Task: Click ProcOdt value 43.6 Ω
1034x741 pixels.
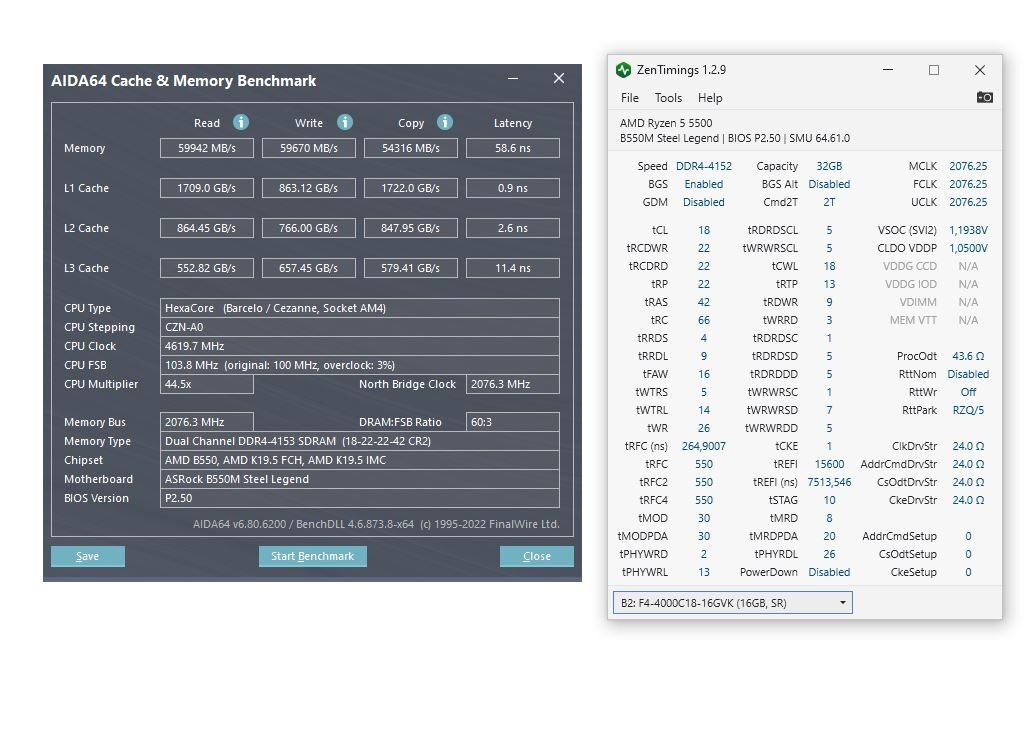Action: tap(968, 356)
